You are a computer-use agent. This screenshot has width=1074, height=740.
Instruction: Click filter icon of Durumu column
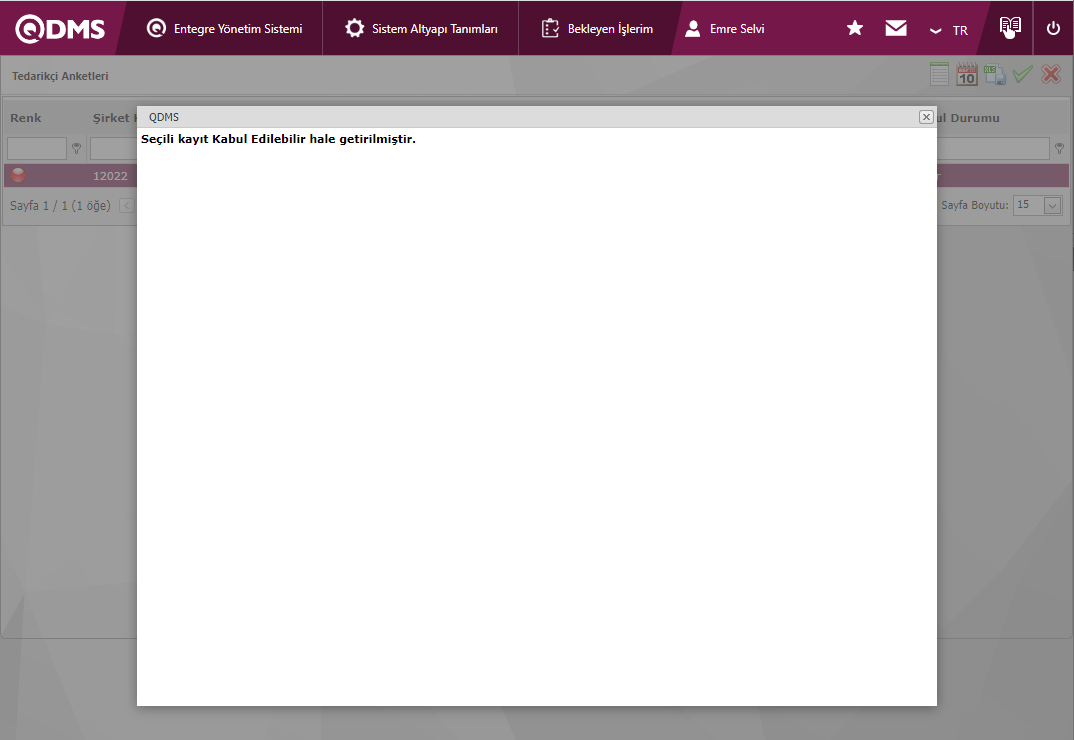click(1059, 148)
